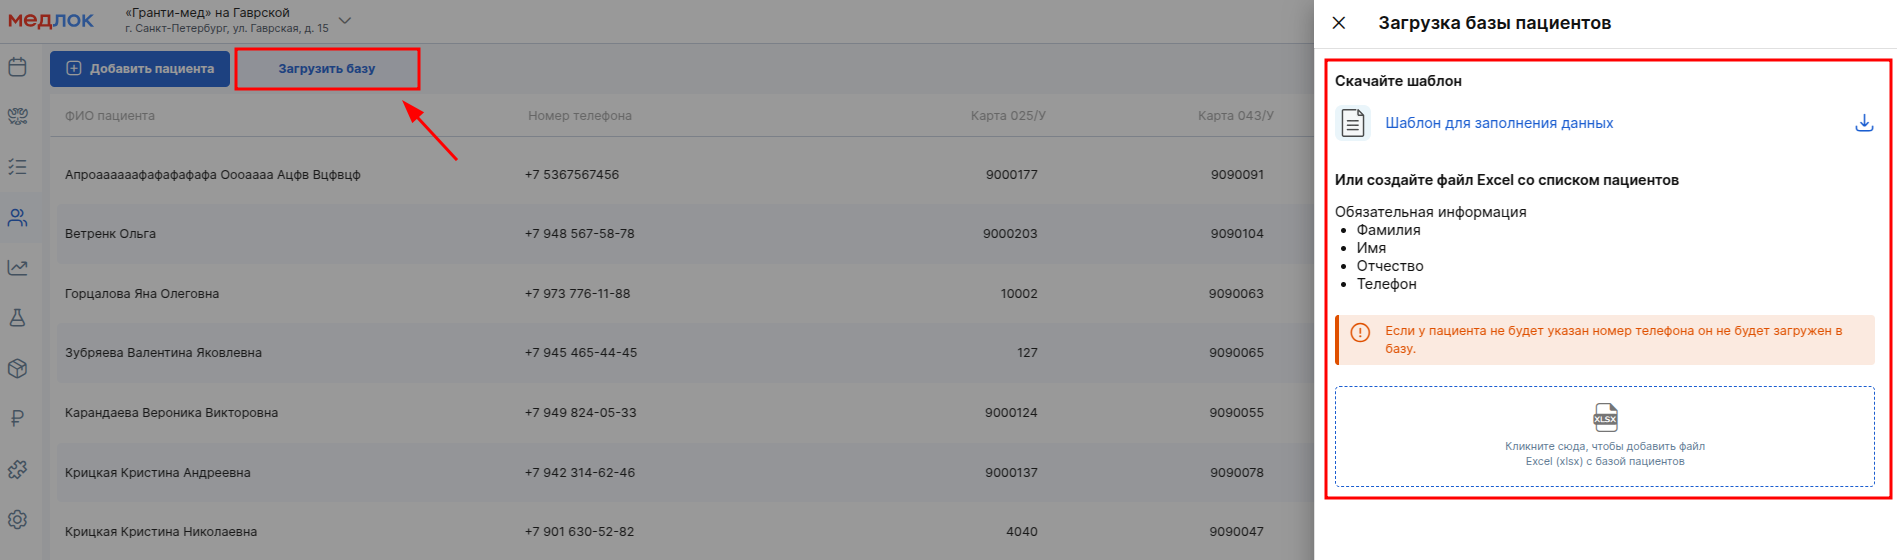This screenshot has height=560, width=1897.
Task: Select the patients icon in sidebar
Action: click(x=17, y=217)
